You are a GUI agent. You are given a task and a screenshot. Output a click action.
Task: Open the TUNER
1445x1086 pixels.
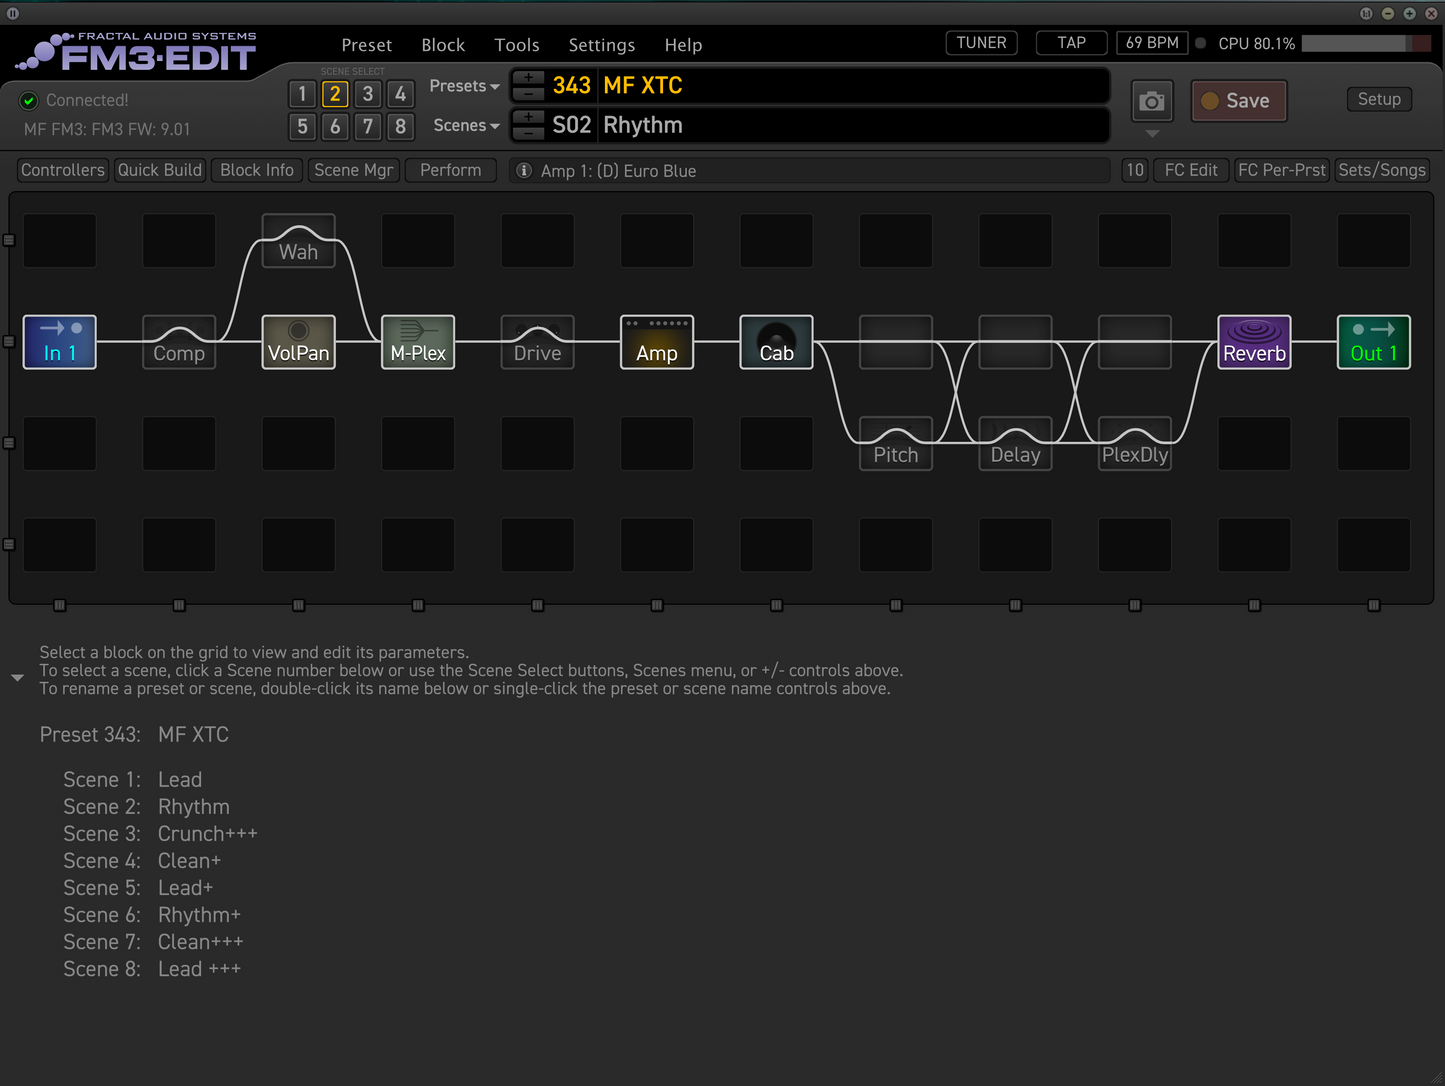tap(981, 43)
